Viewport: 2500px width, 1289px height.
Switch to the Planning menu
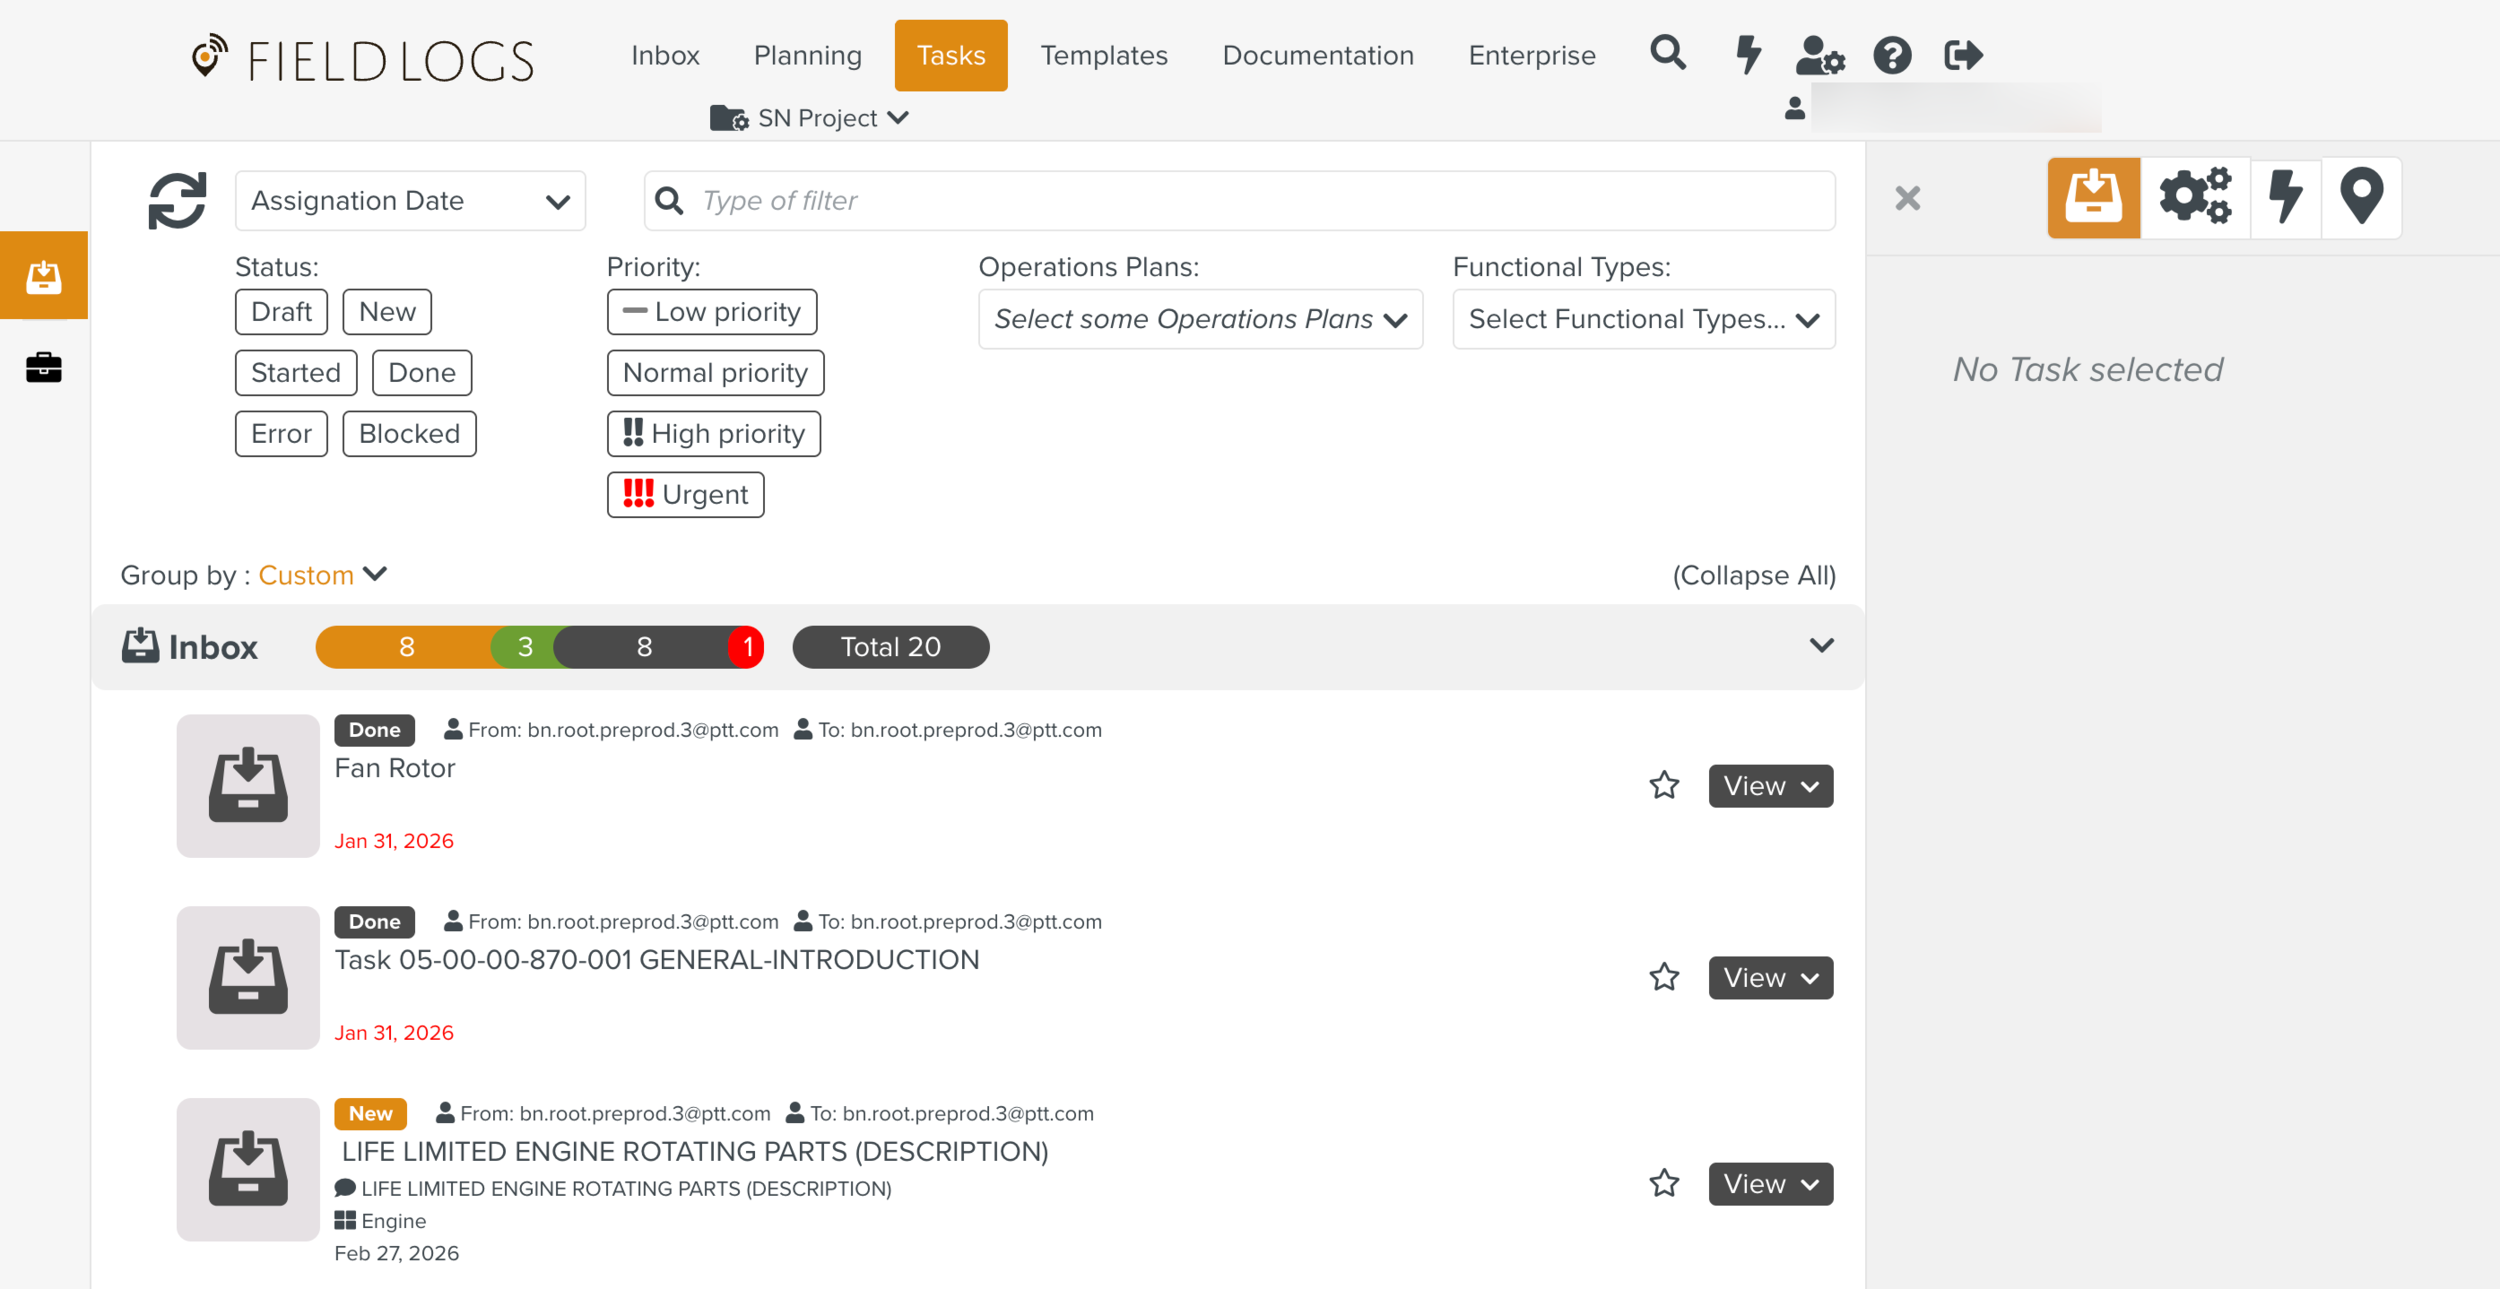point(807,55)
